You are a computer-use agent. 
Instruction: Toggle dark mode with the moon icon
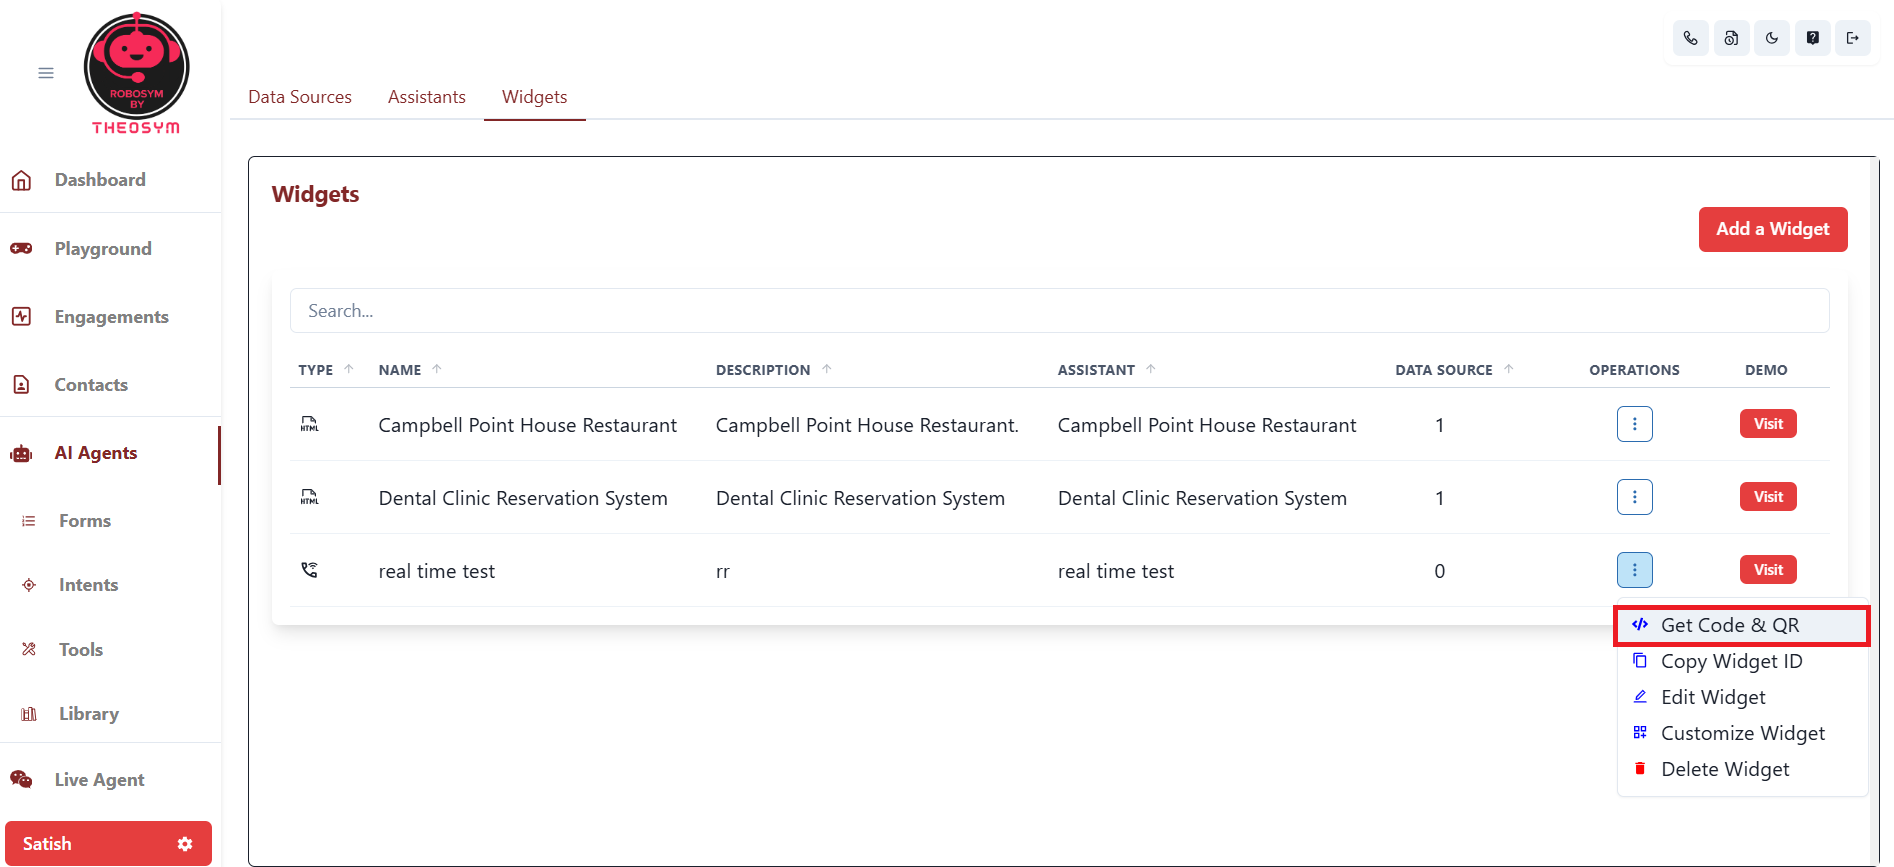(1772, 38)
